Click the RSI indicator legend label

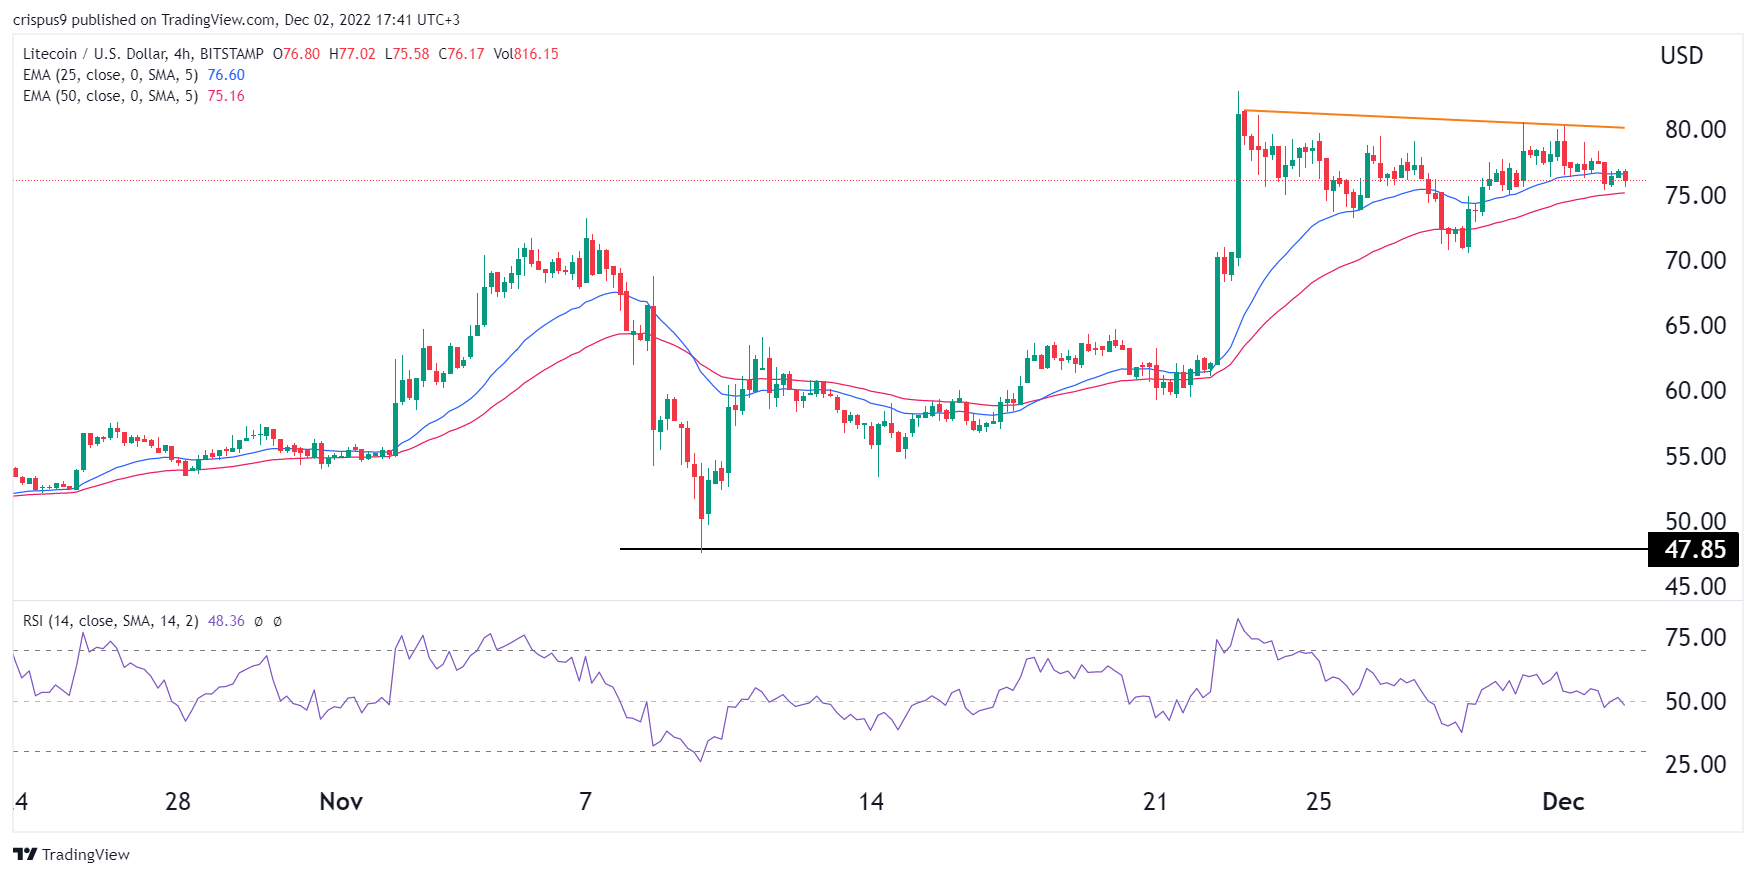(x=111, y=621)
